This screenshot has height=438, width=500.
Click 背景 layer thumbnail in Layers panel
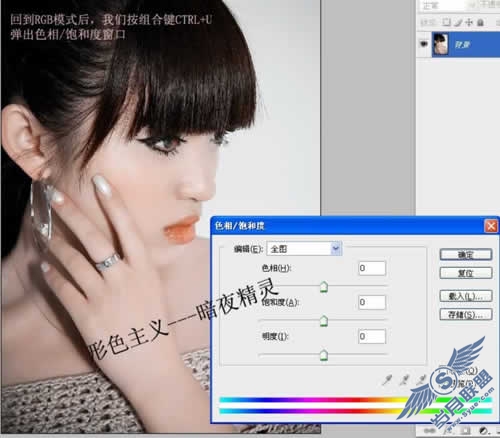click(x=440, y=44)
